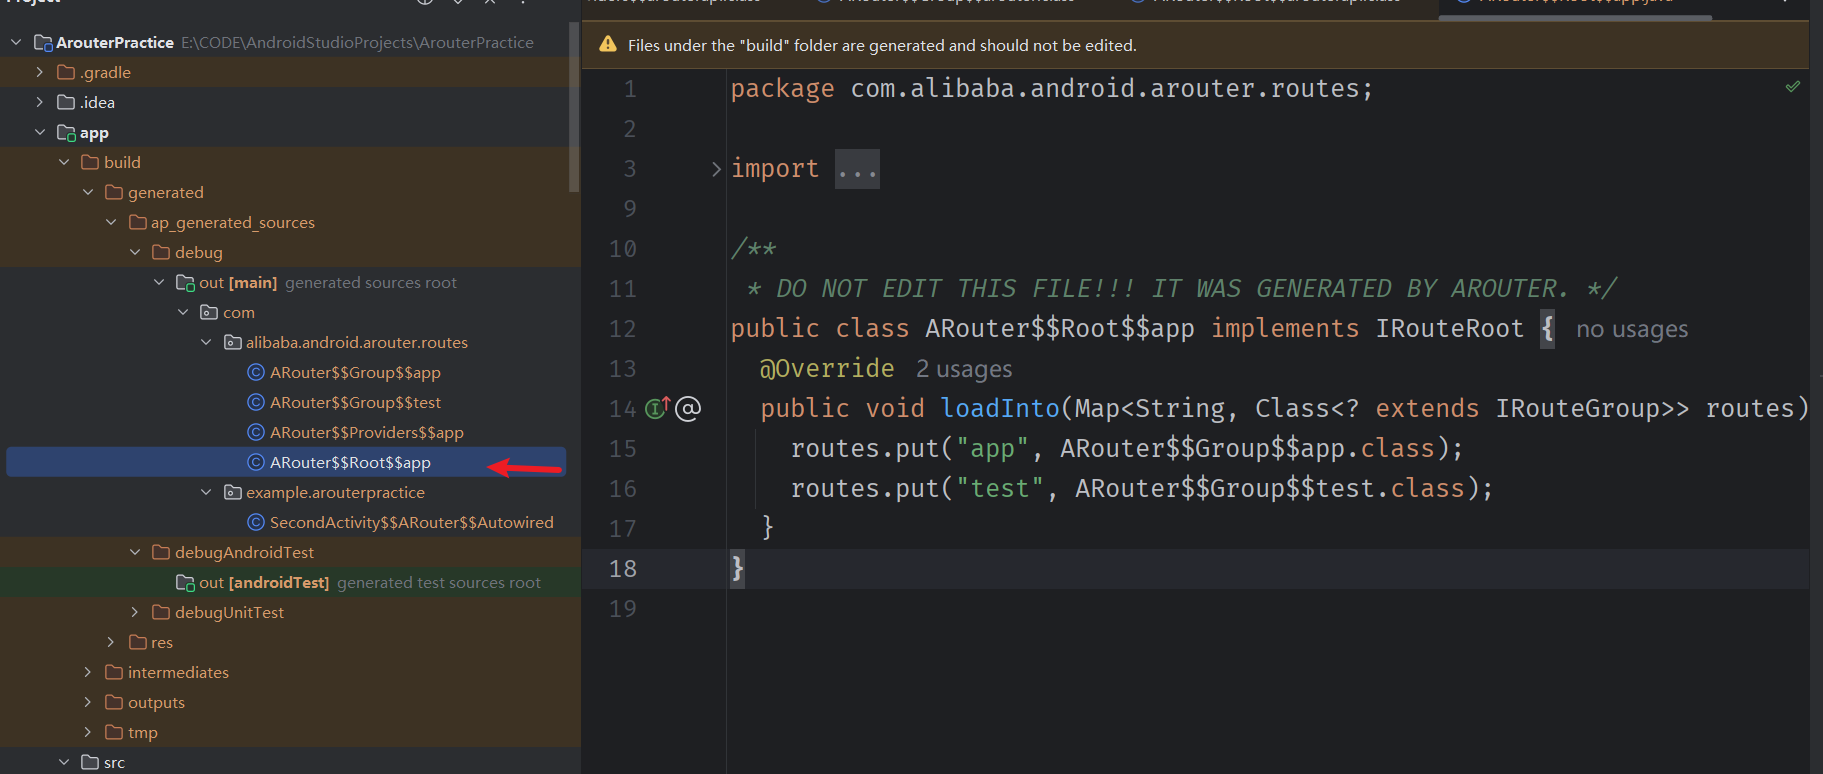Image resolution: width=1823 pixels, height=774 pixels.
Task: Click .gradle folder icon
Action: pyautogui.click(x=66, y=72)
